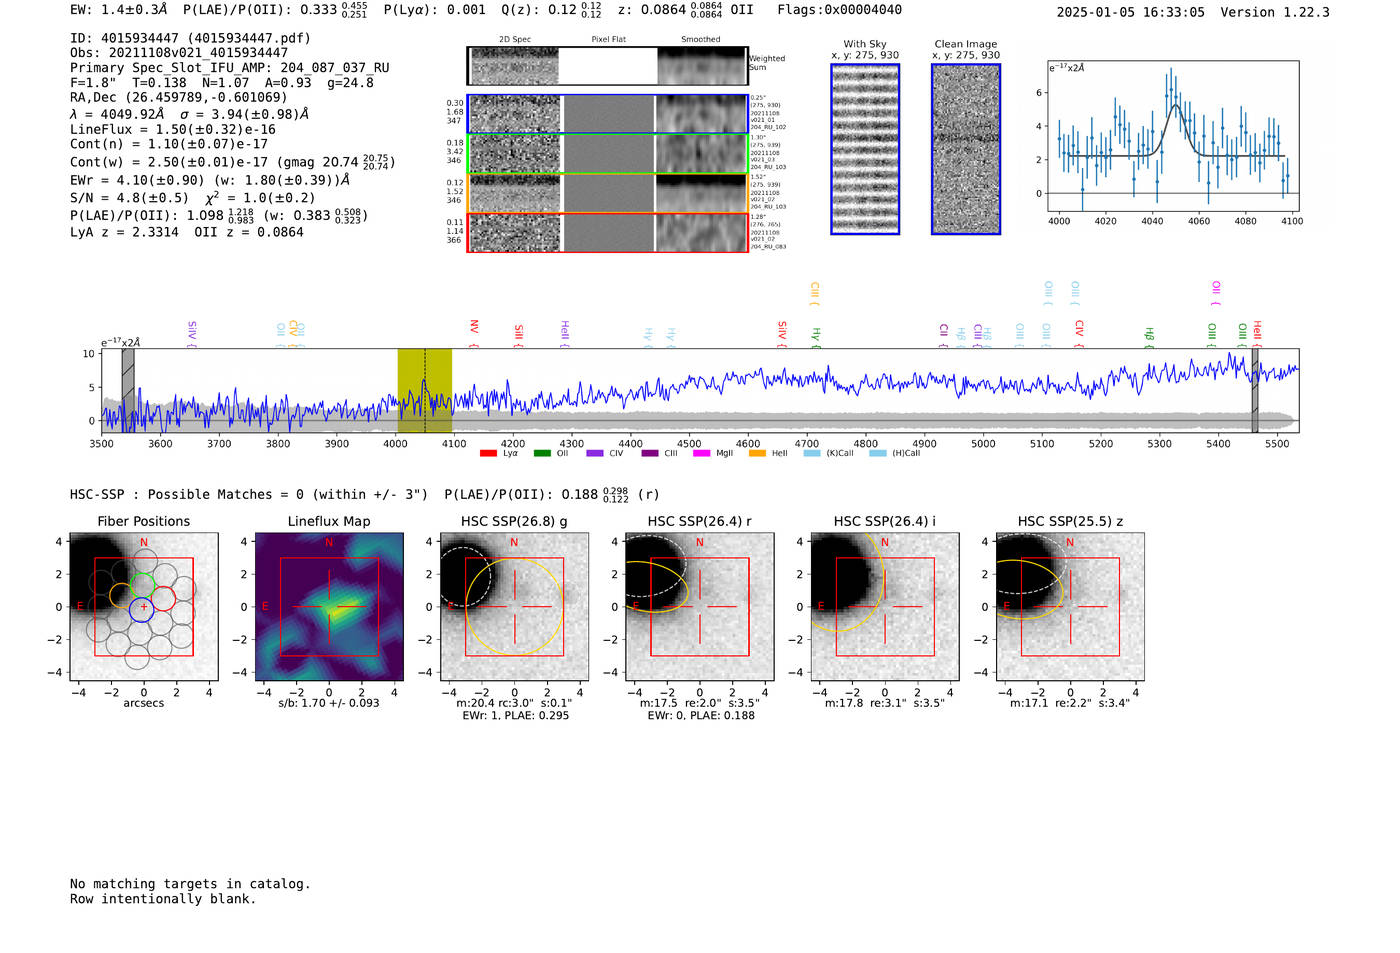The image size is (1400, 953).
Task: Click the Primary Spec_Slot_IFU_AMP line
Action: point(230,68)
